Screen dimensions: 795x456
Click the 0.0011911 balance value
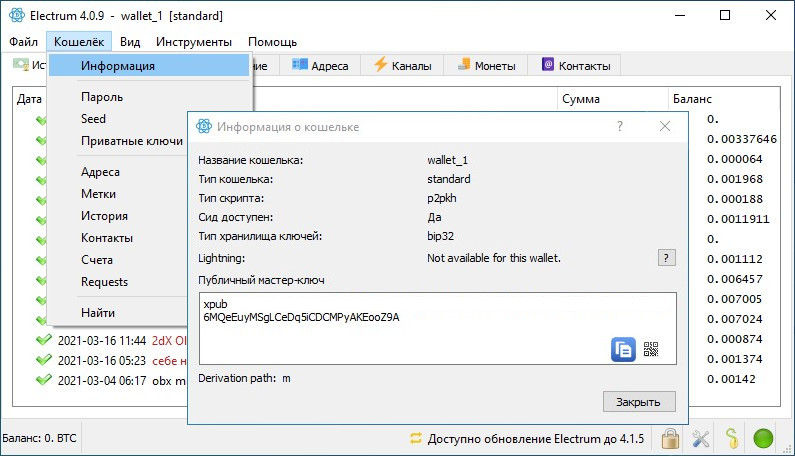click(738, 219)
